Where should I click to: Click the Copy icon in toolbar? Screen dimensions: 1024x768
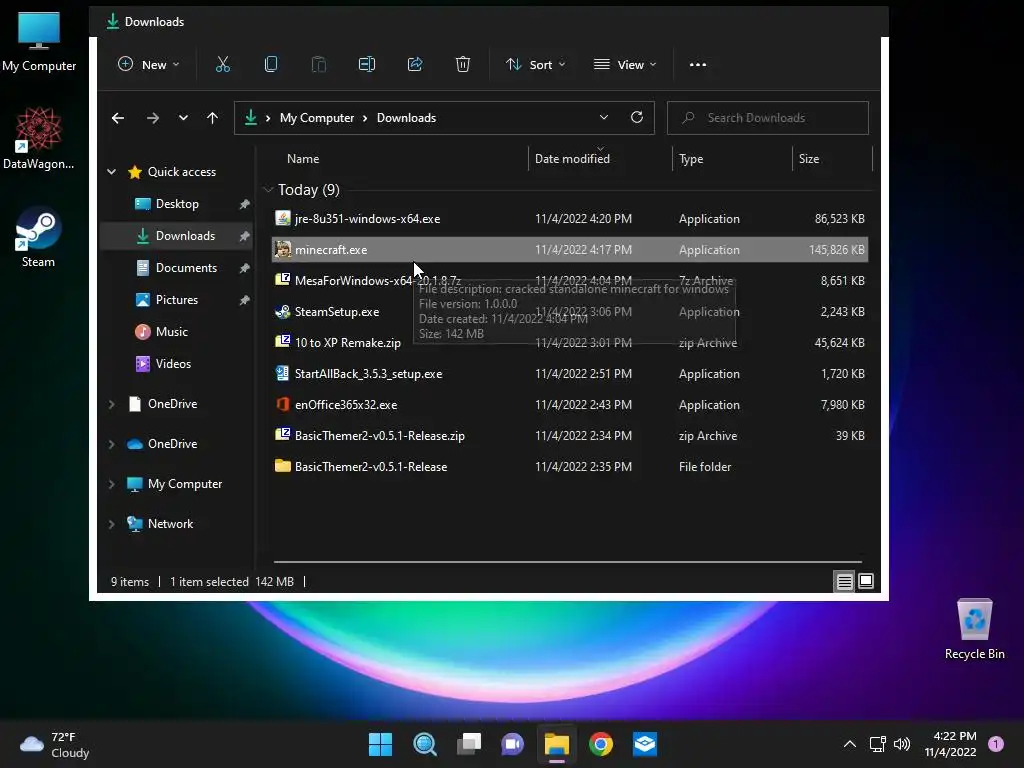(270, 64)
